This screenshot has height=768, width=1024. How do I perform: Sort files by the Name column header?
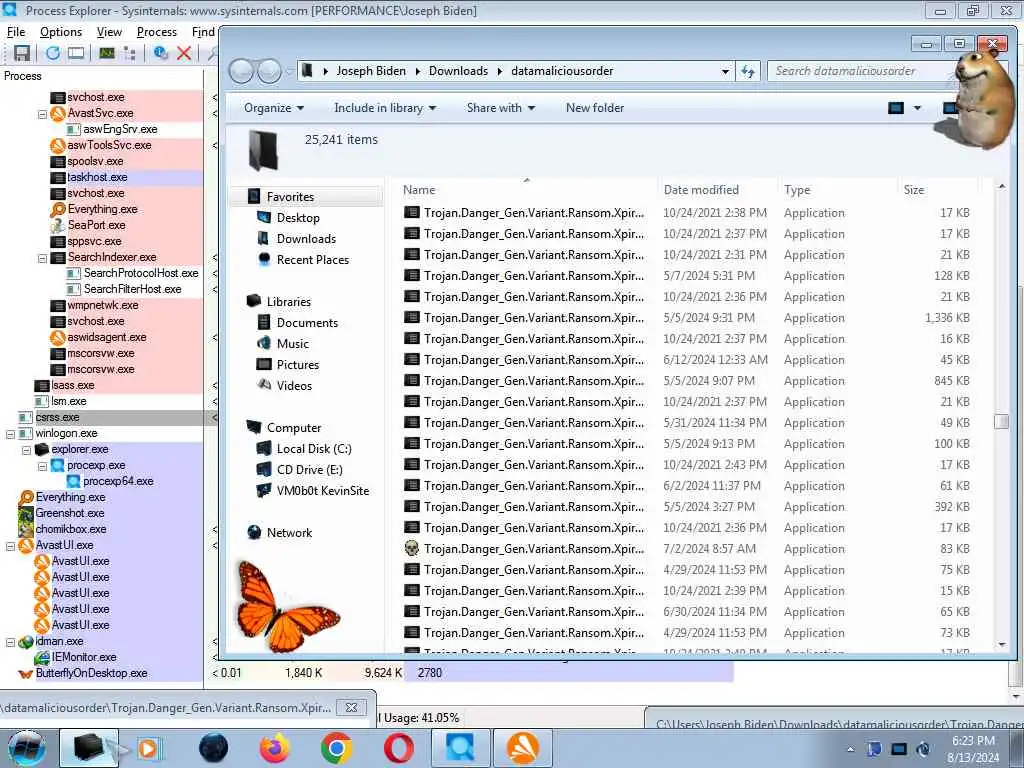526,190
